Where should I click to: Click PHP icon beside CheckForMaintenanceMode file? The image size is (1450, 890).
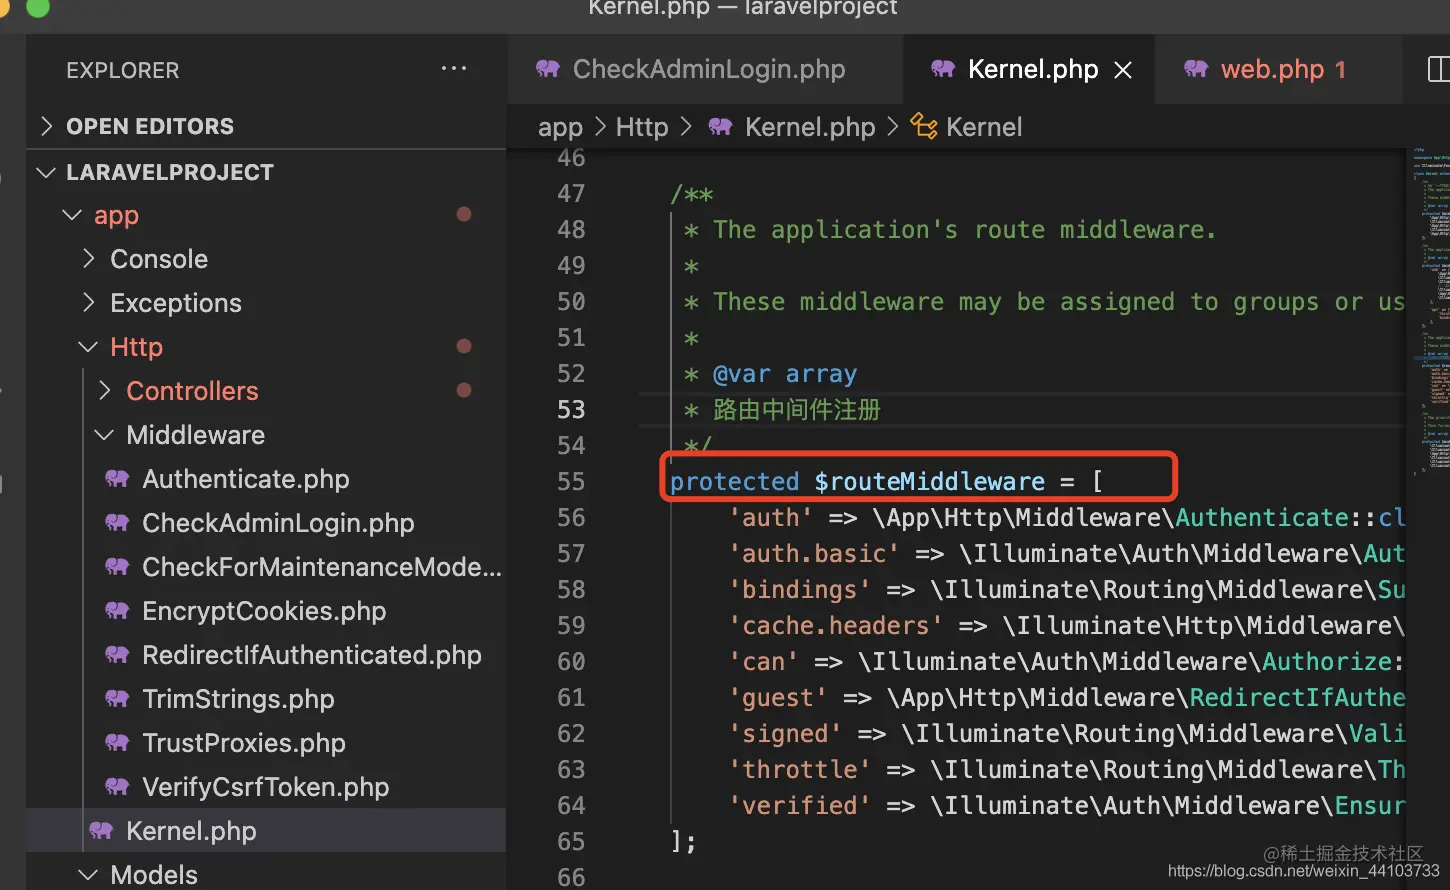tap(117, 567)
